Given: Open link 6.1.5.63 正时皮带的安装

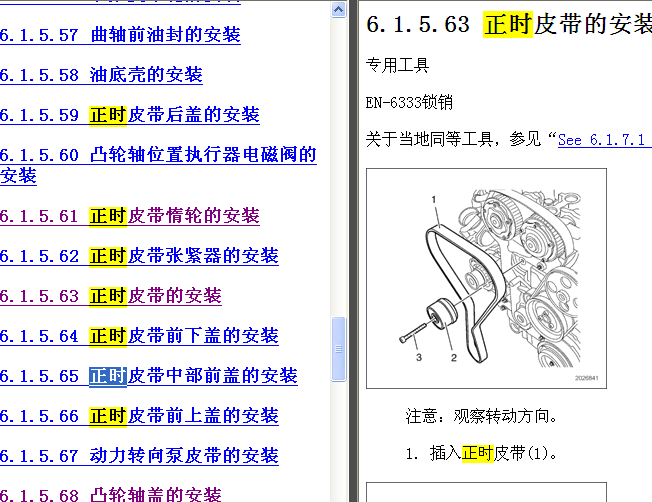Looking at the screenshot, I should click(x=111, y=296).
